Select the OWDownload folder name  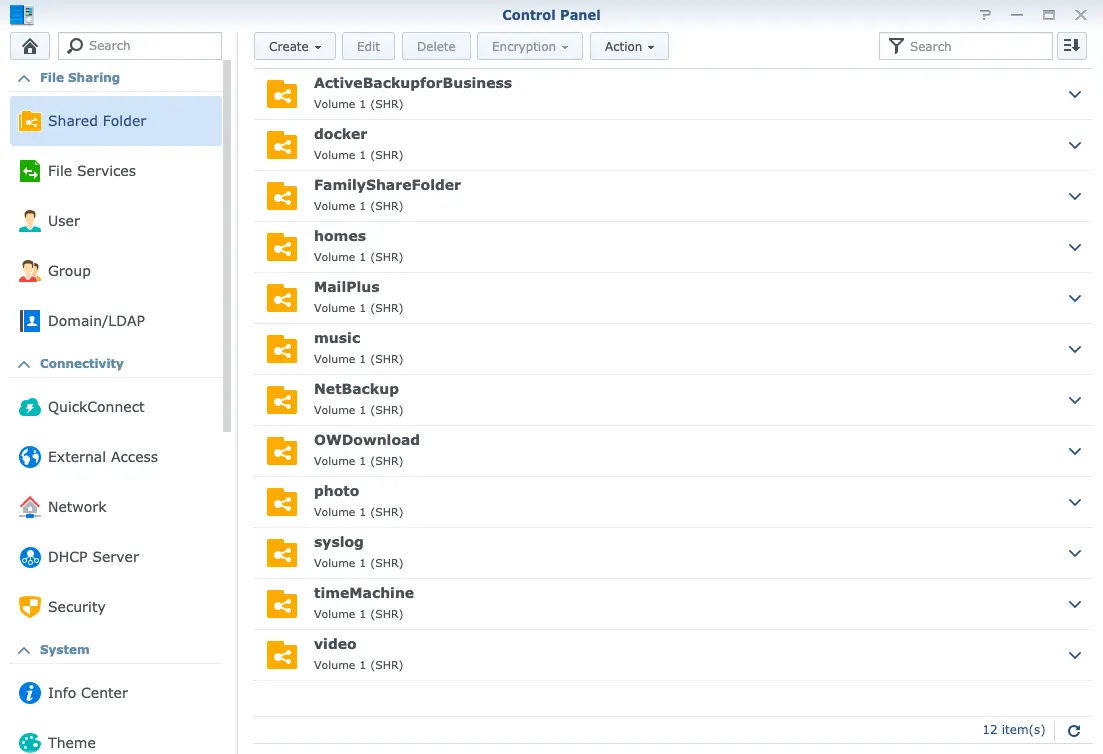click(366, 440)
